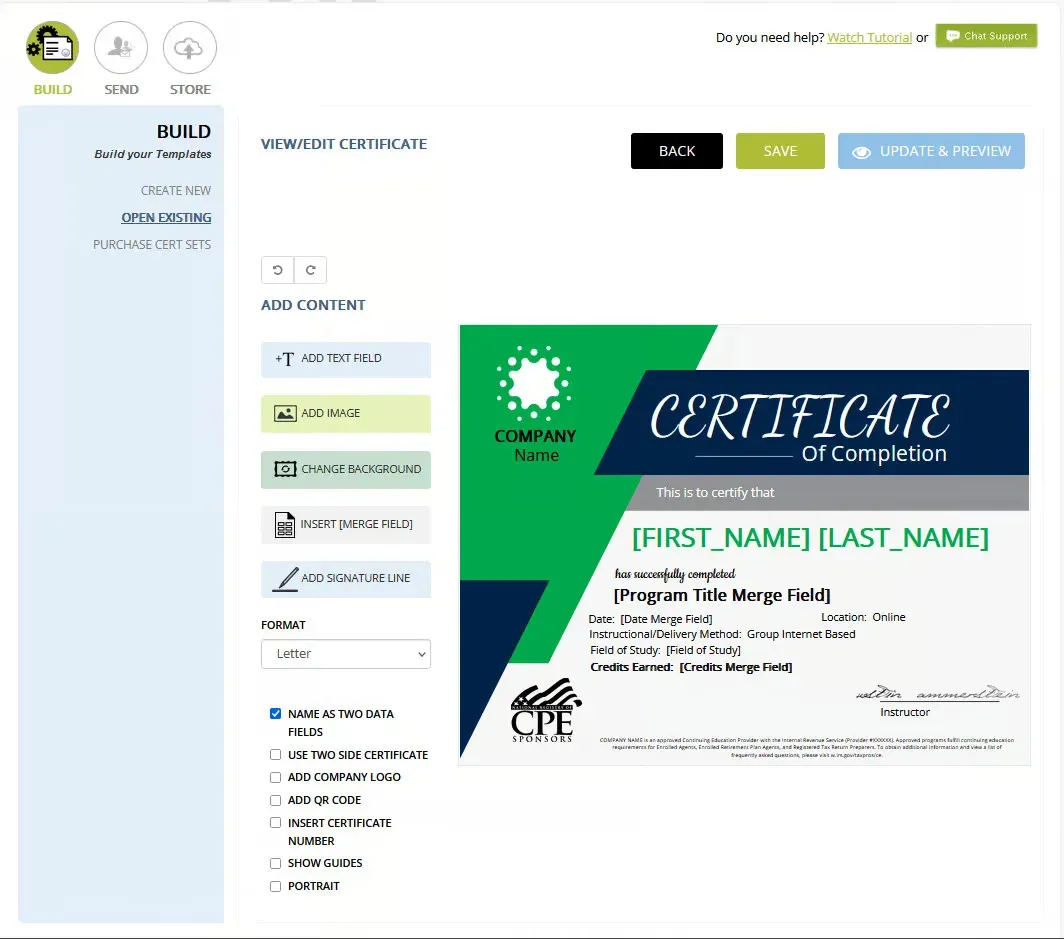Click the signature pen icon

coord(285,579)
